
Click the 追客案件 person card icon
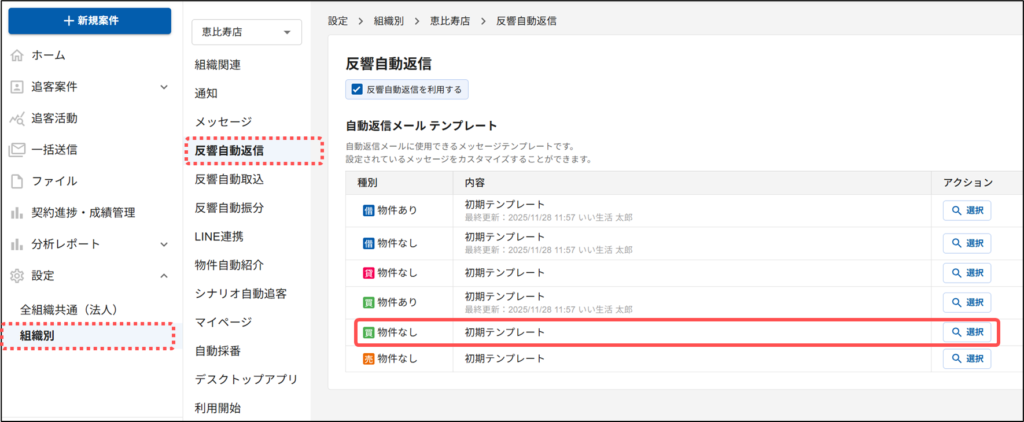click(x=17, y=87)
